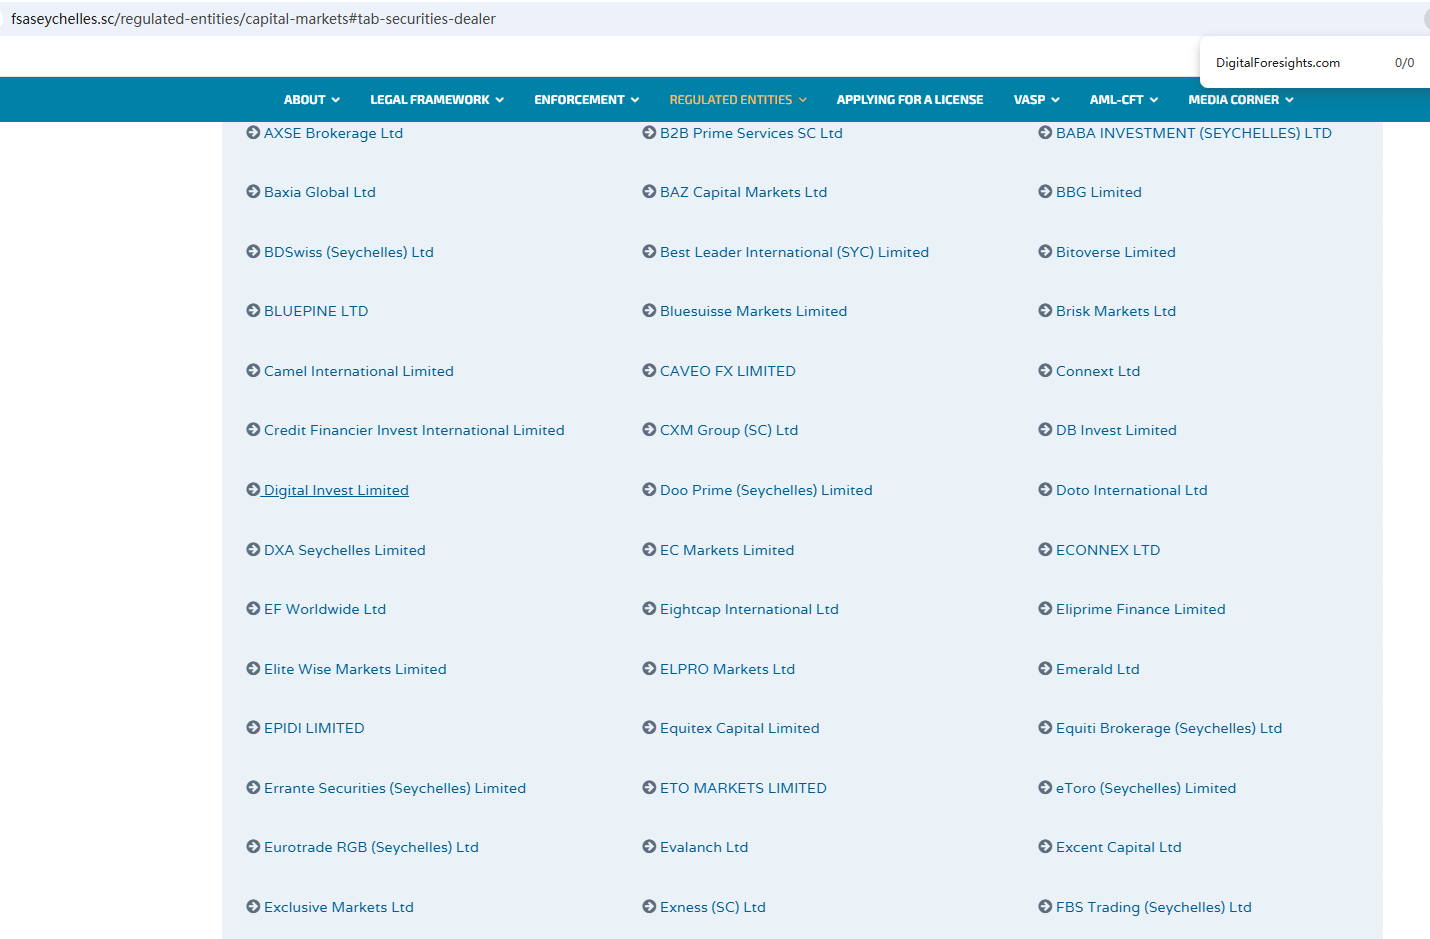Click the arrow icon next to BBG Limited

pos(1045,191)
